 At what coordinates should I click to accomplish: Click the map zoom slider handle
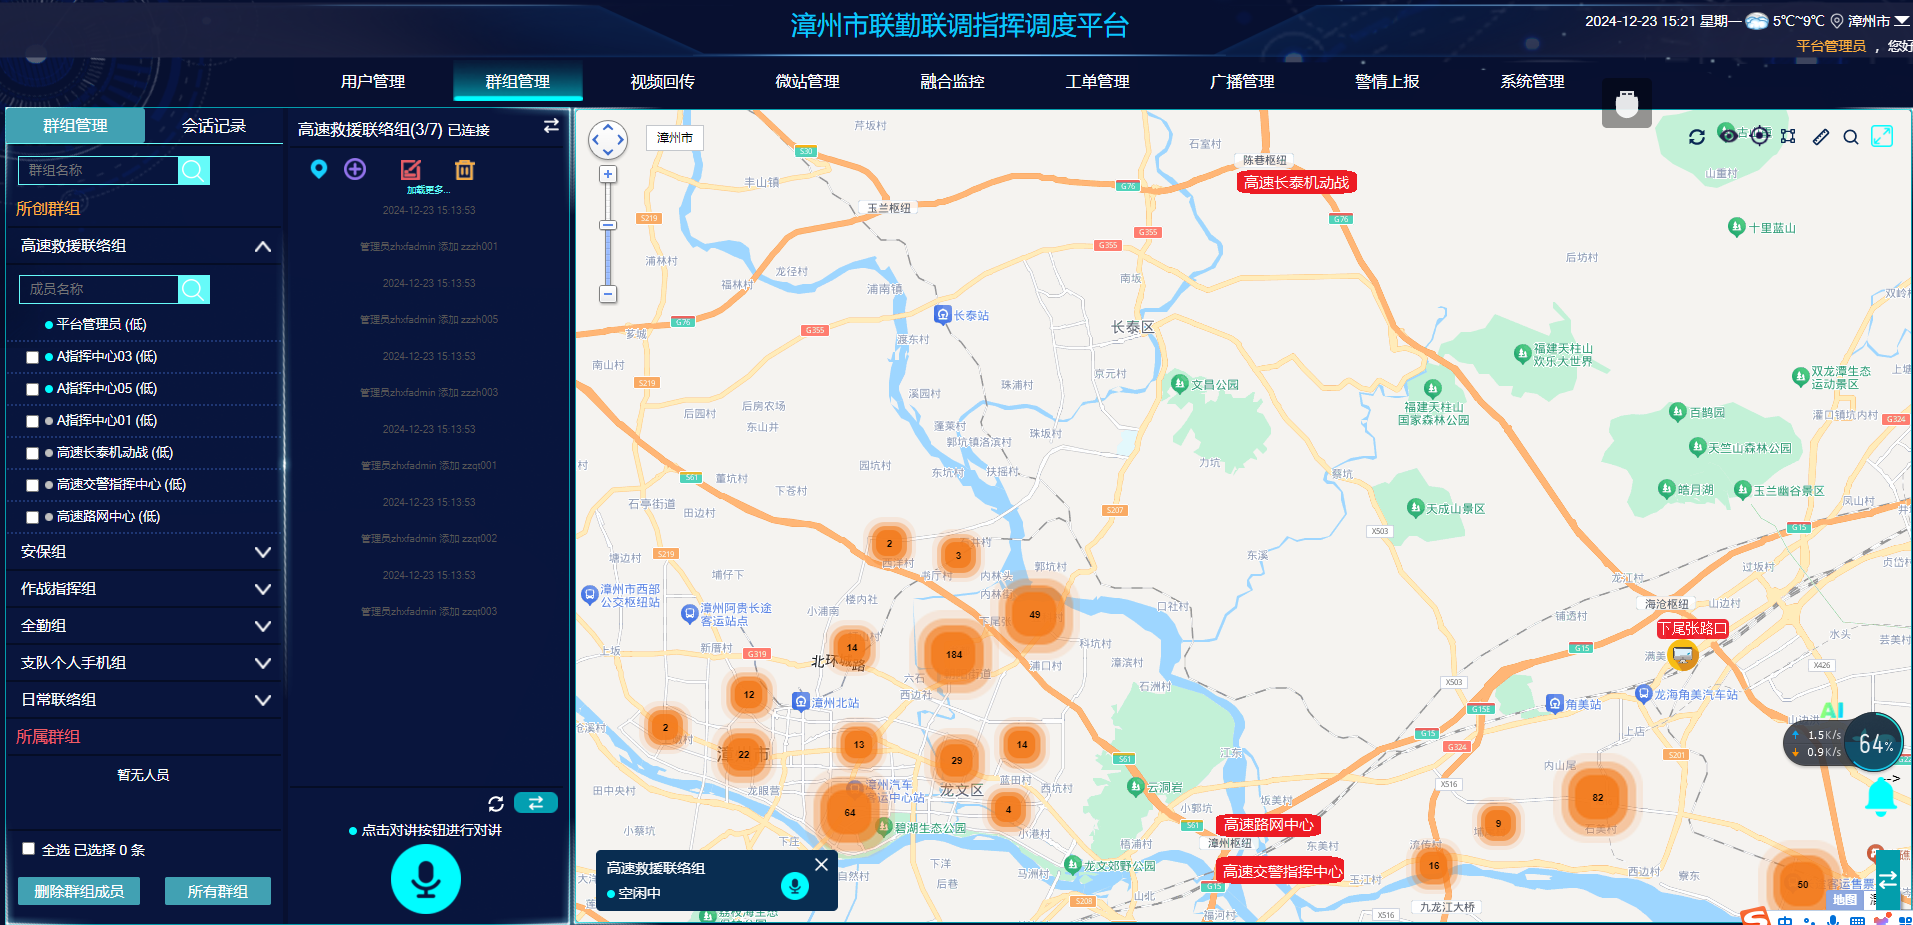[608, 226]
